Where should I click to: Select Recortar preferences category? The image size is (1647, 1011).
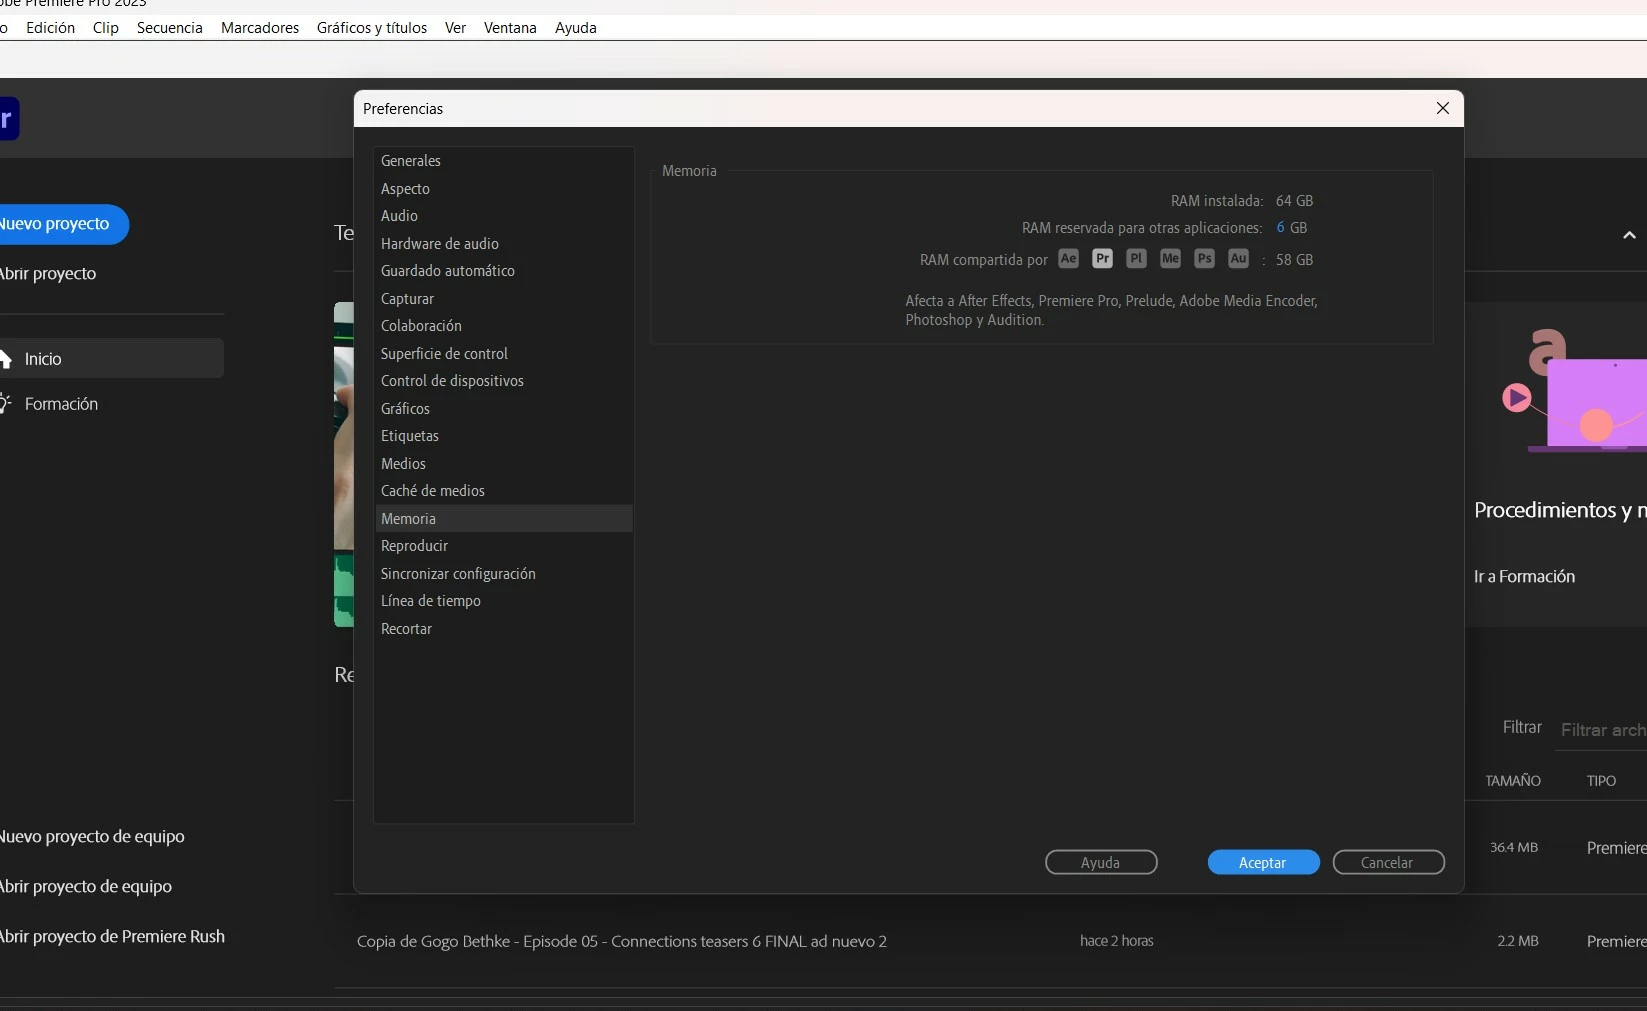tap(504, 629)
